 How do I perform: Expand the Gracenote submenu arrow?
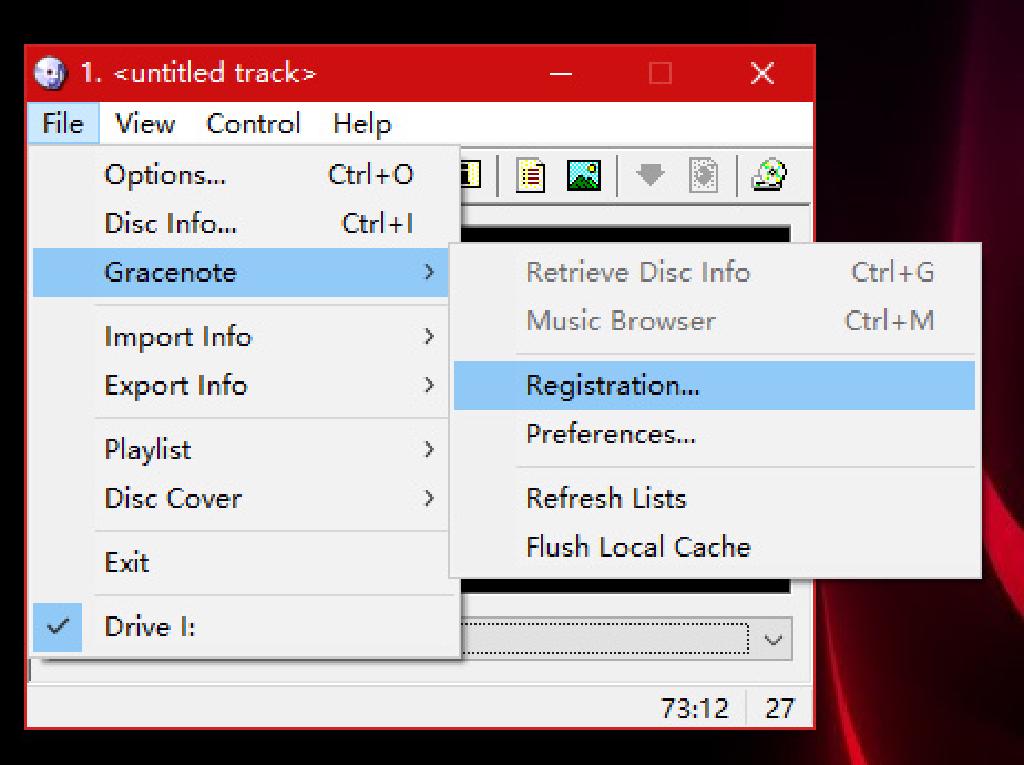pyautogui.click(x=428, y=272)
